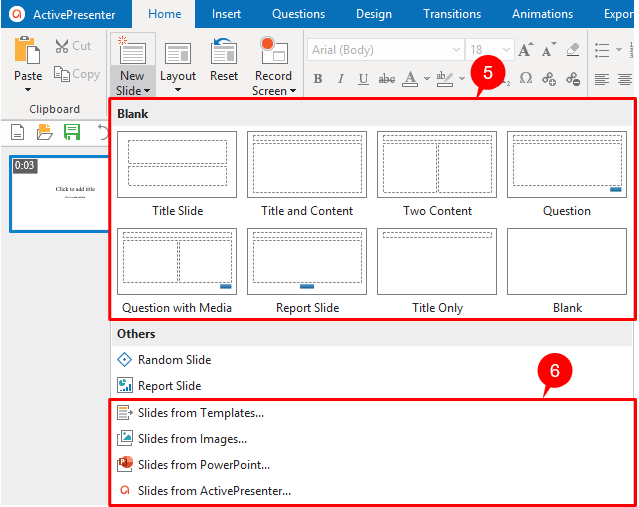Click the Record Screen icon
This screenshot has height=507, width=639.
pos(274,51)
